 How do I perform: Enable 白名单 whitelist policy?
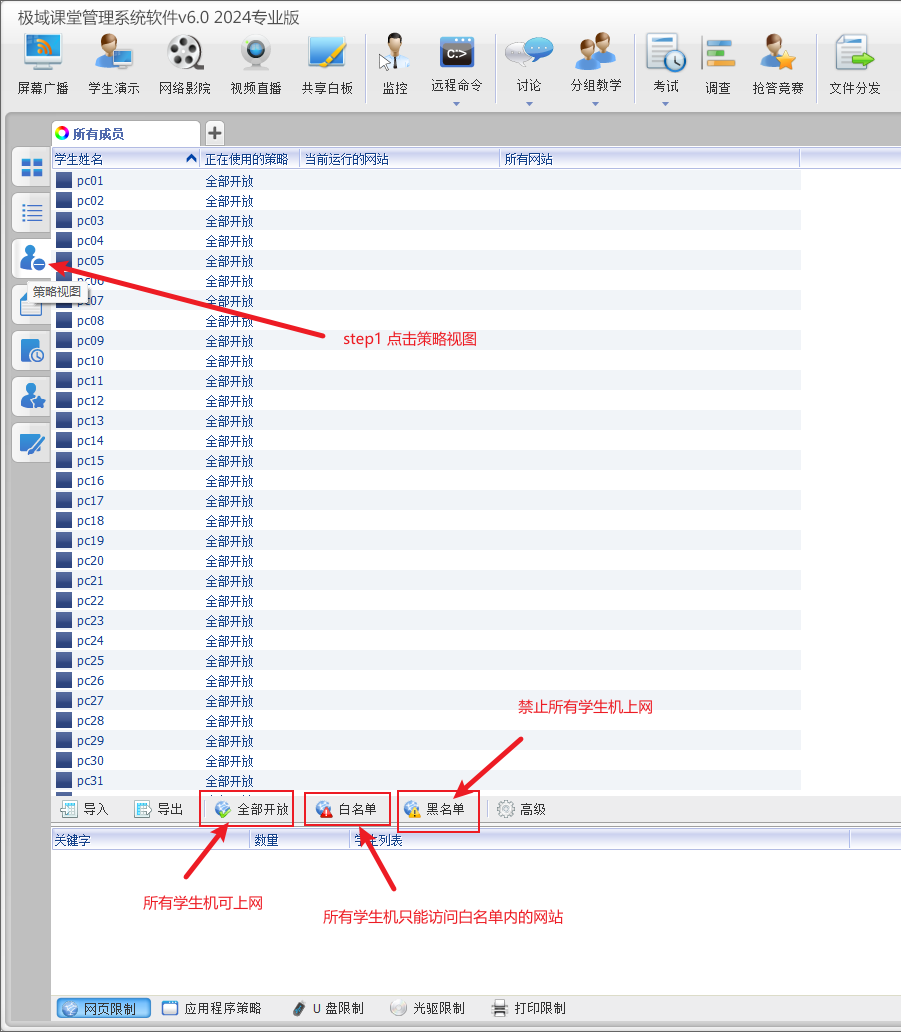(x=347, y=809)
